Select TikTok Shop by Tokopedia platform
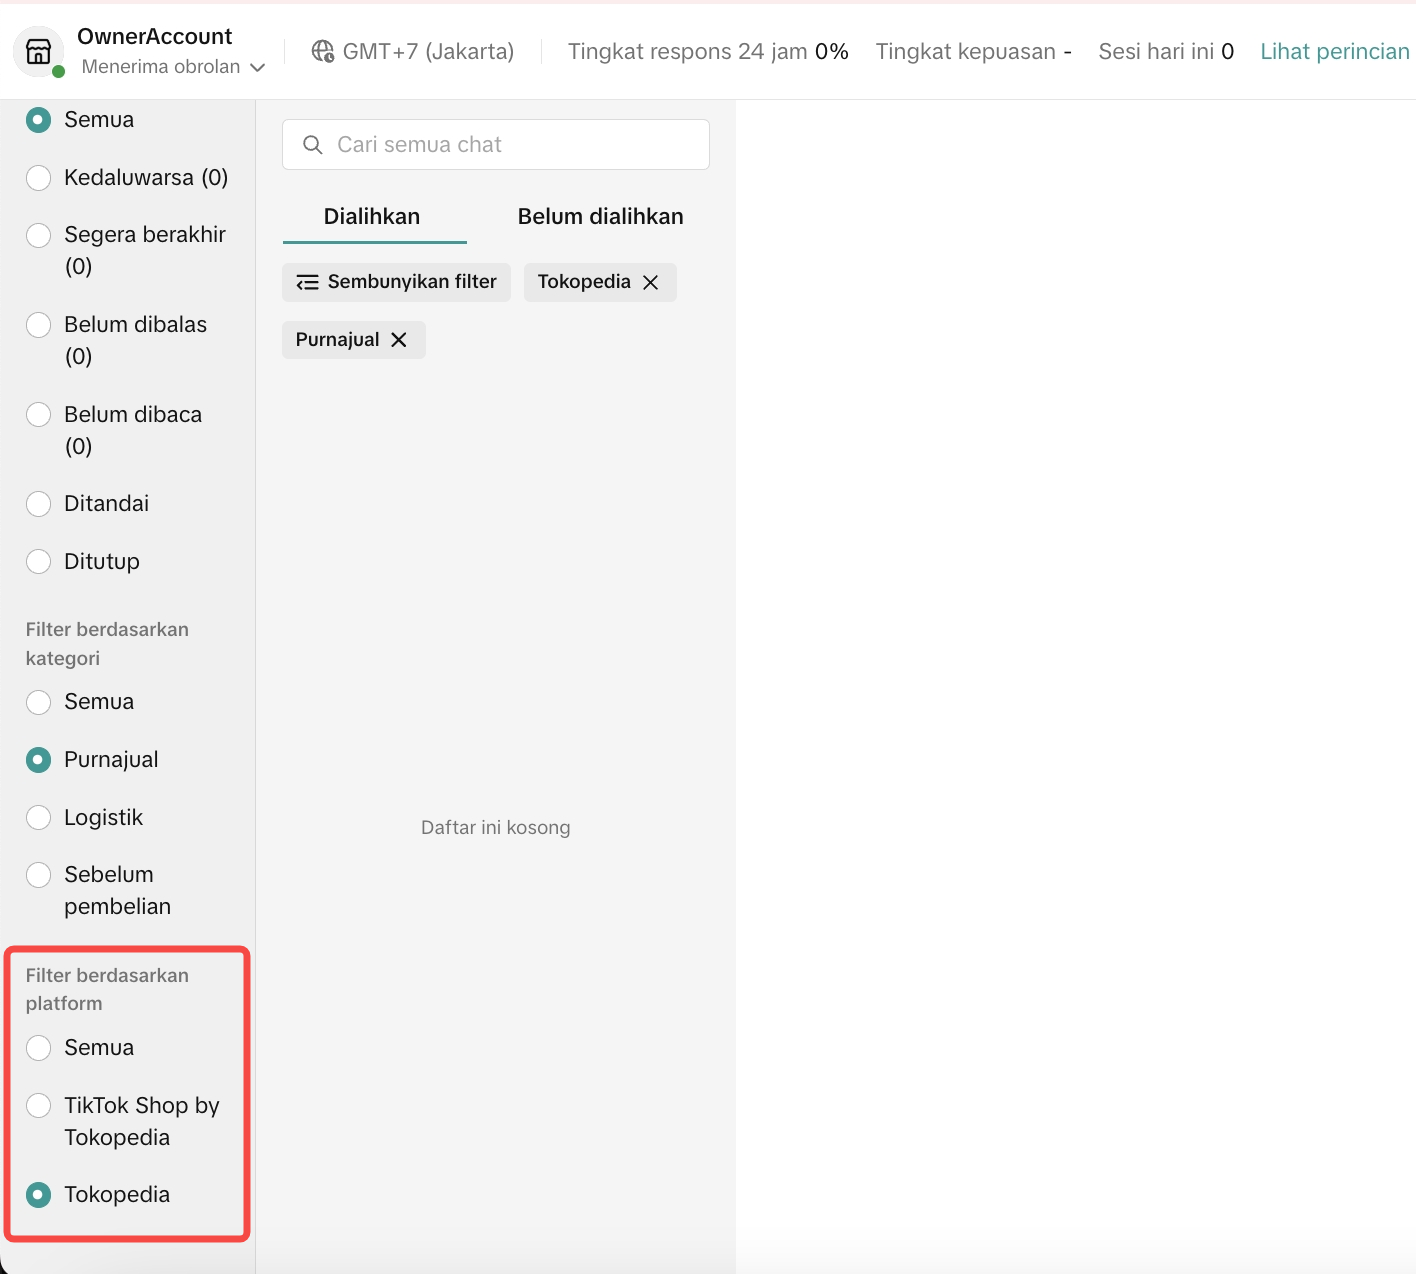 click(39, 1106)
